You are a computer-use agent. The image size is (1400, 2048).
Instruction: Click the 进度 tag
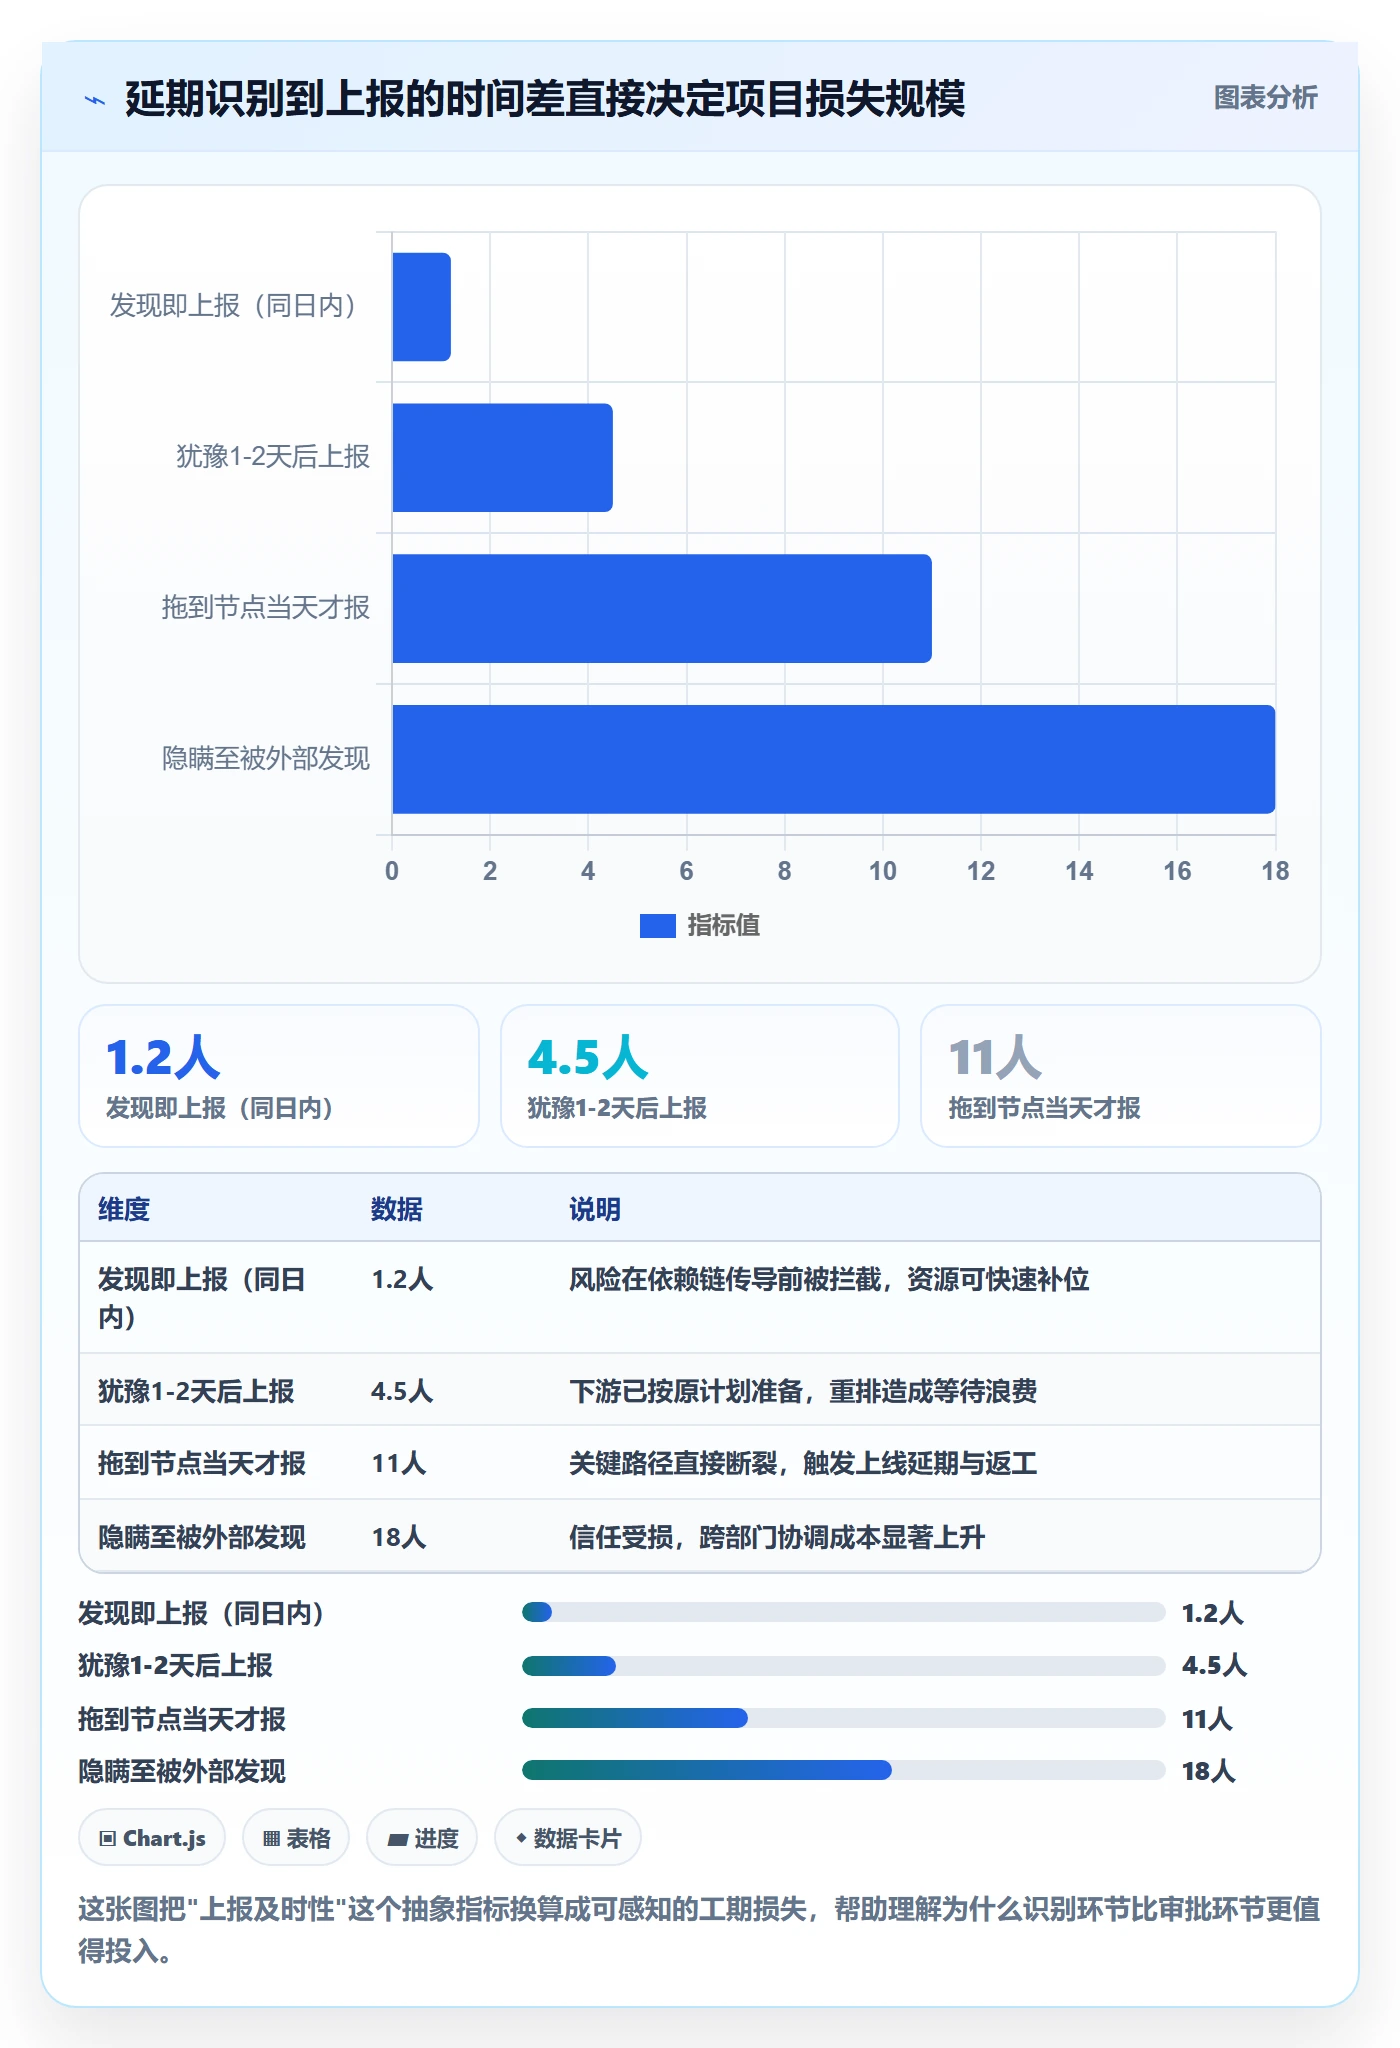(x=422, y=1838)
